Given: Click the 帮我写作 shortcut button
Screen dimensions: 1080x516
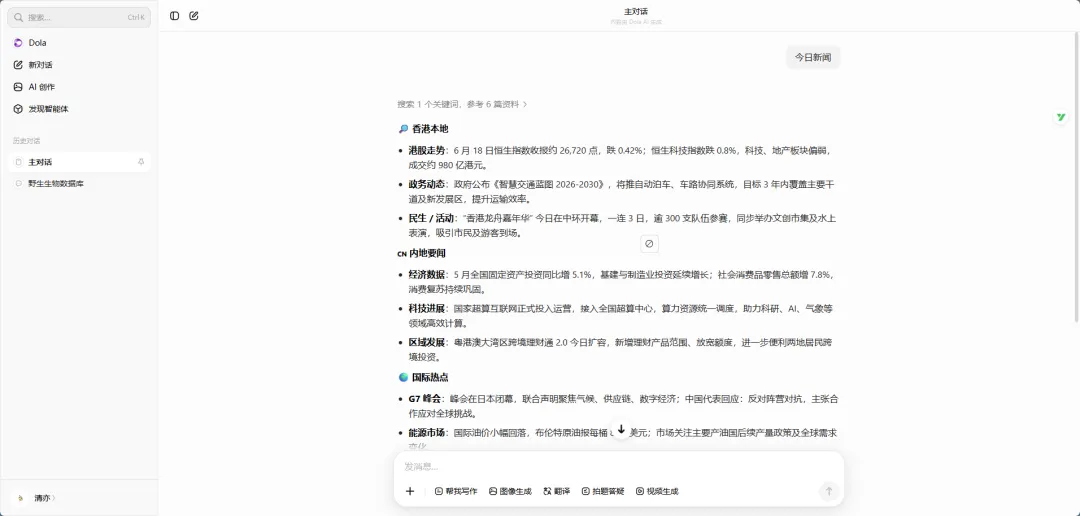Looking at the screenshot, I should click(x=456, y=491).
